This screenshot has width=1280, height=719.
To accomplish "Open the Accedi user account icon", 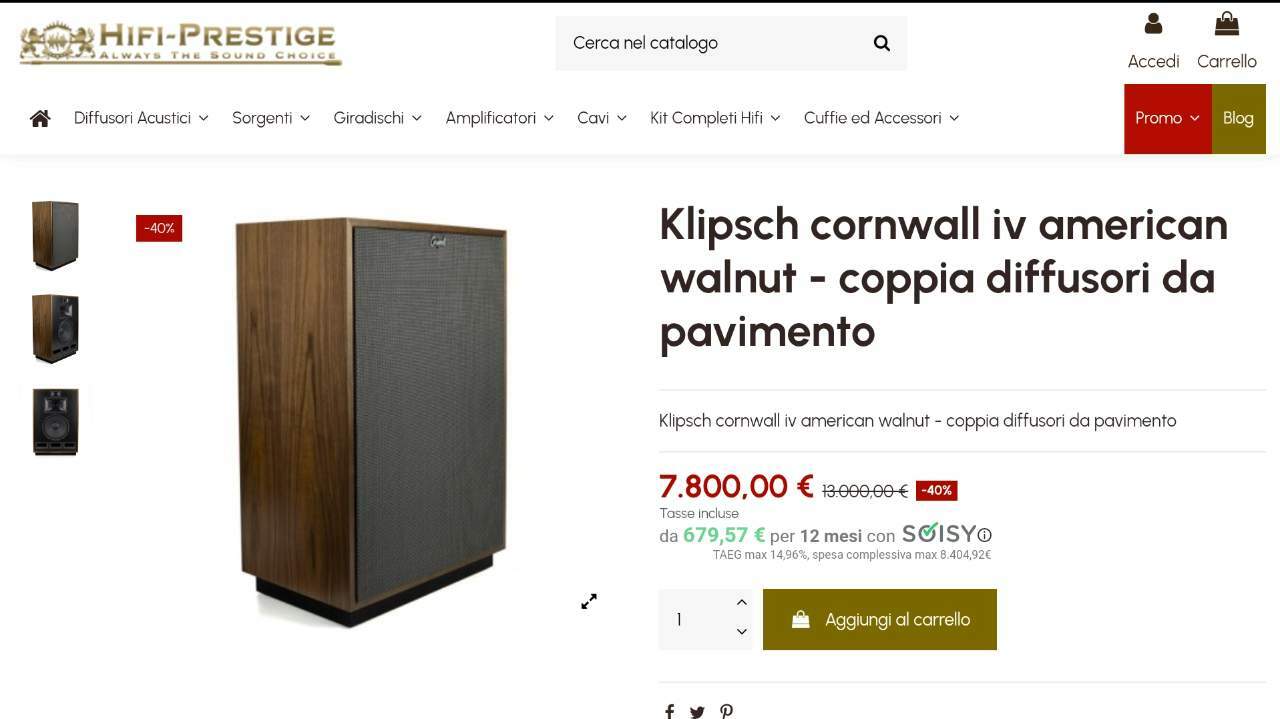I will 1153,23.
